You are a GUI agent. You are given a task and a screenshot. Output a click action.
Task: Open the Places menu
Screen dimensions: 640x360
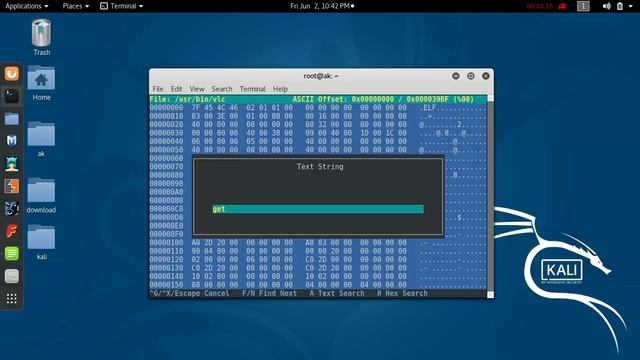(x=76, y=6)
